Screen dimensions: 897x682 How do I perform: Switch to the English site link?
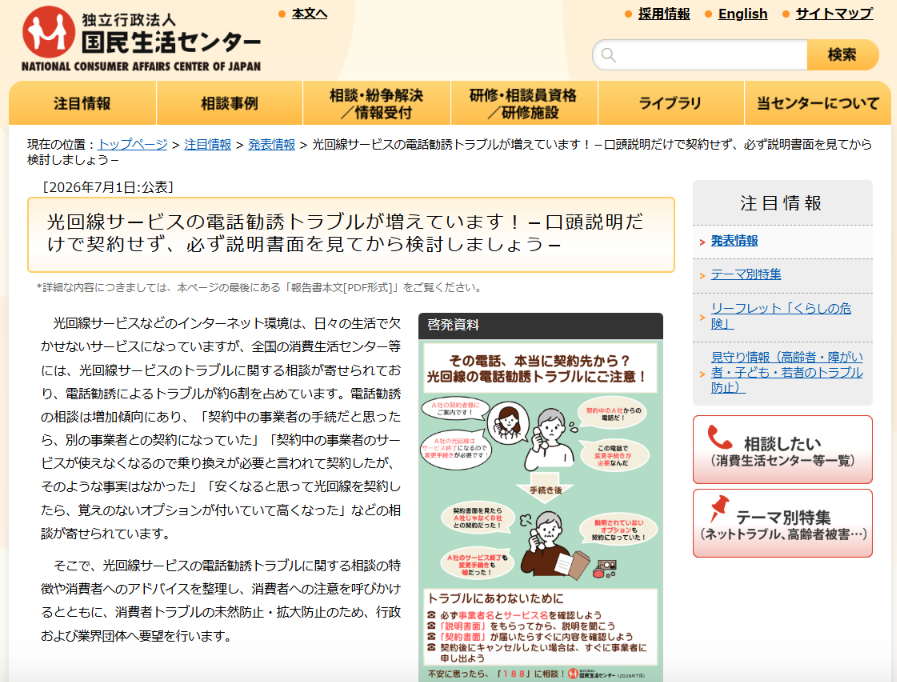[x=743, y=14]
